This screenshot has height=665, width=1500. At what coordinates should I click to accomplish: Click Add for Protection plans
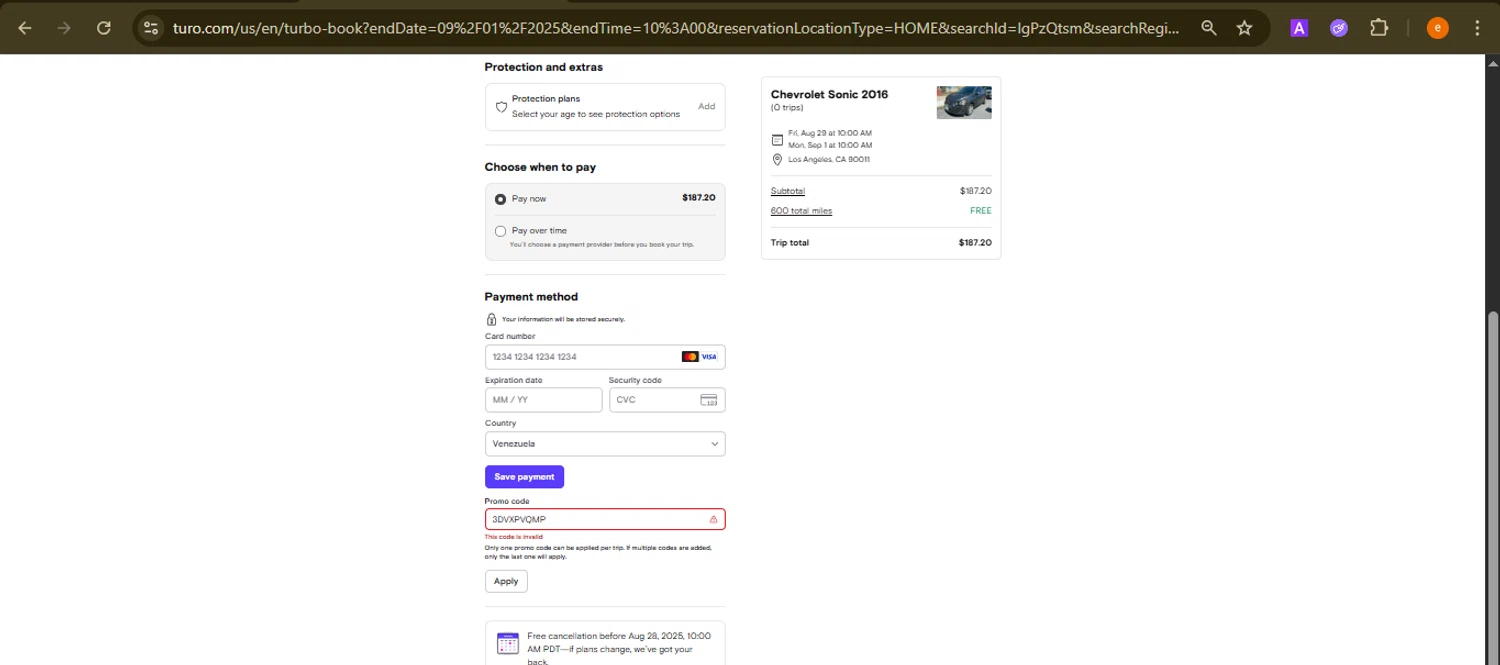[706, 106]
